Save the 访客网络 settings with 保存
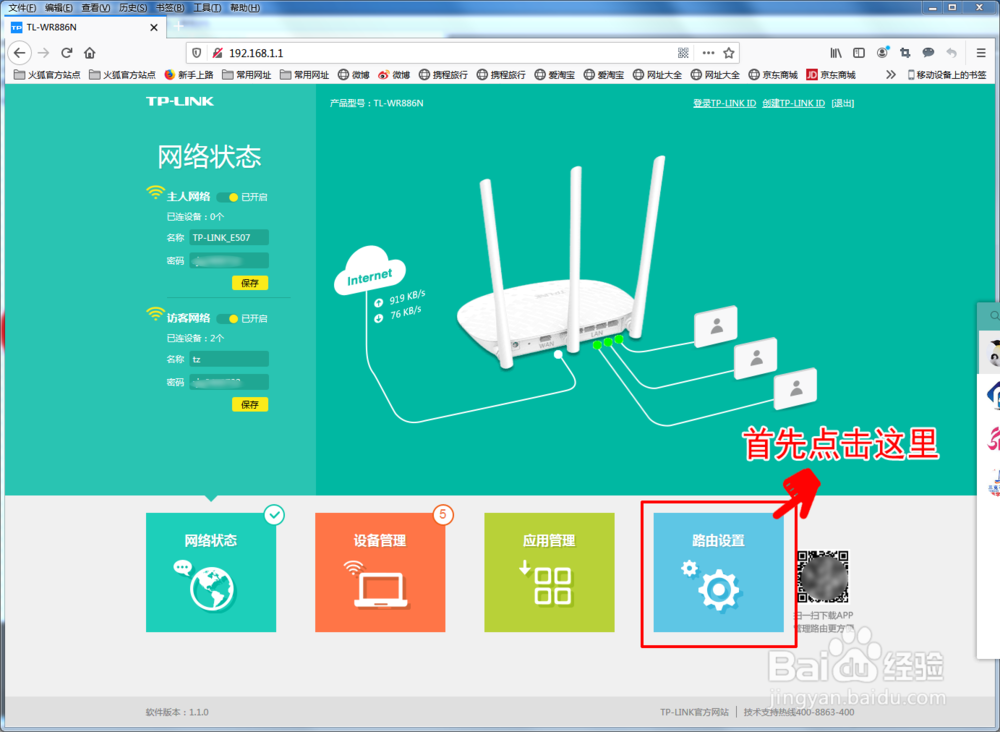This screenshot has height=732, width=1000. [250, 404]
